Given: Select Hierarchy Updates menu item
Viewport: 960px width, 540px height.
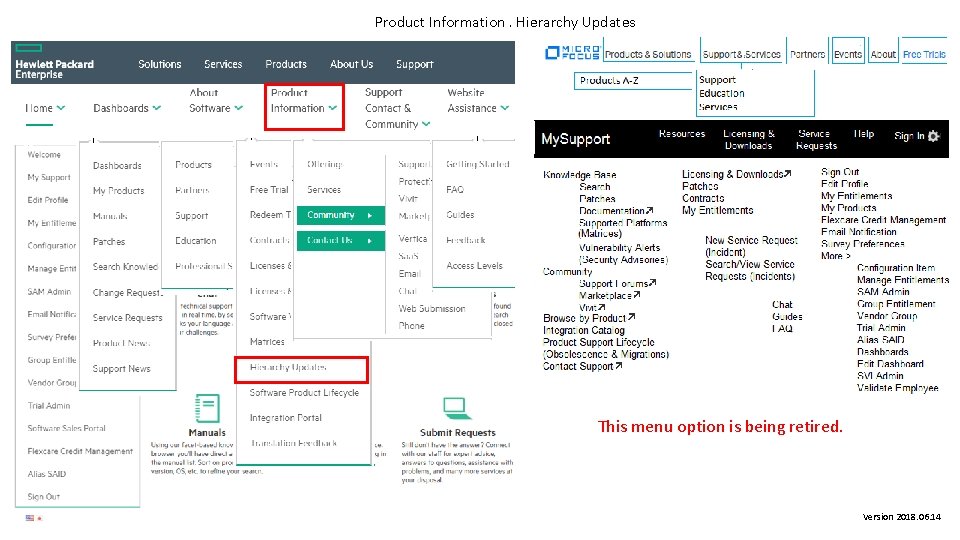Looking at the screenshot, I should click(288, 367).
